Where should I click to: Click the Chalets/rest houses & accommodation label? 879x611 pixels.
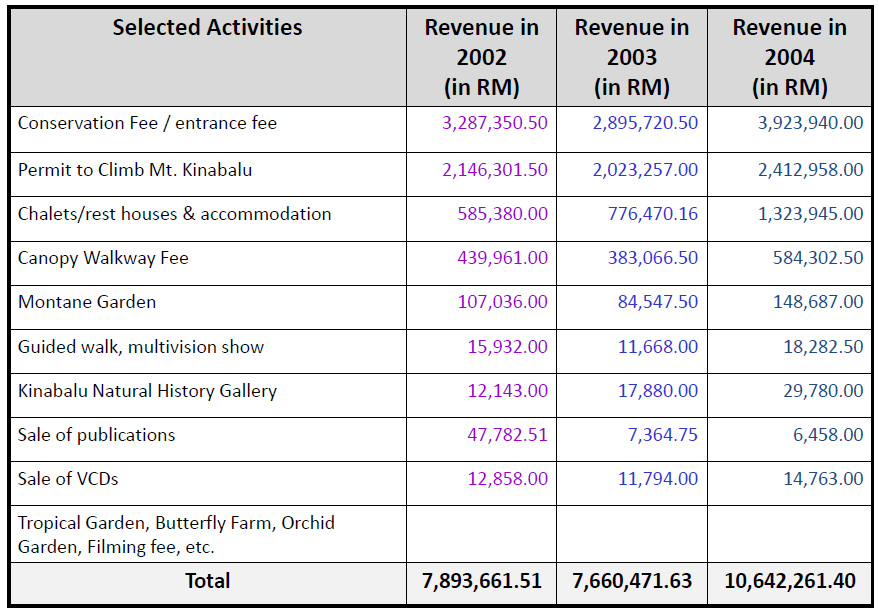(x=174, y=214)
